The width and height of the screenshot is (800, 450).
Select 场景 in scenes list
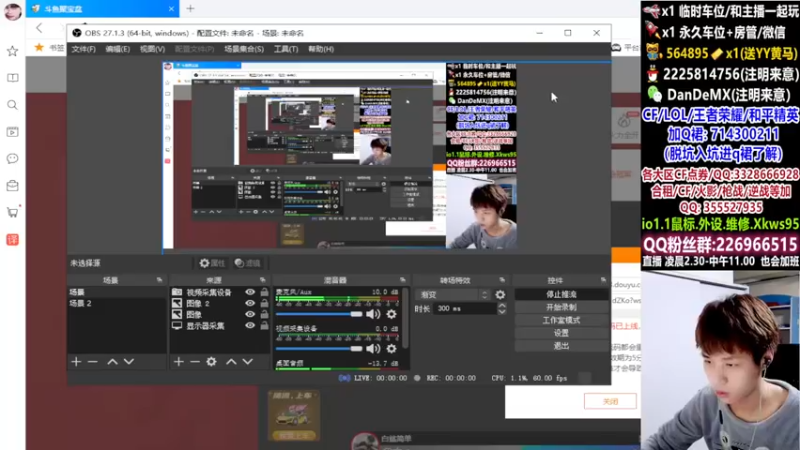(117, 292)
